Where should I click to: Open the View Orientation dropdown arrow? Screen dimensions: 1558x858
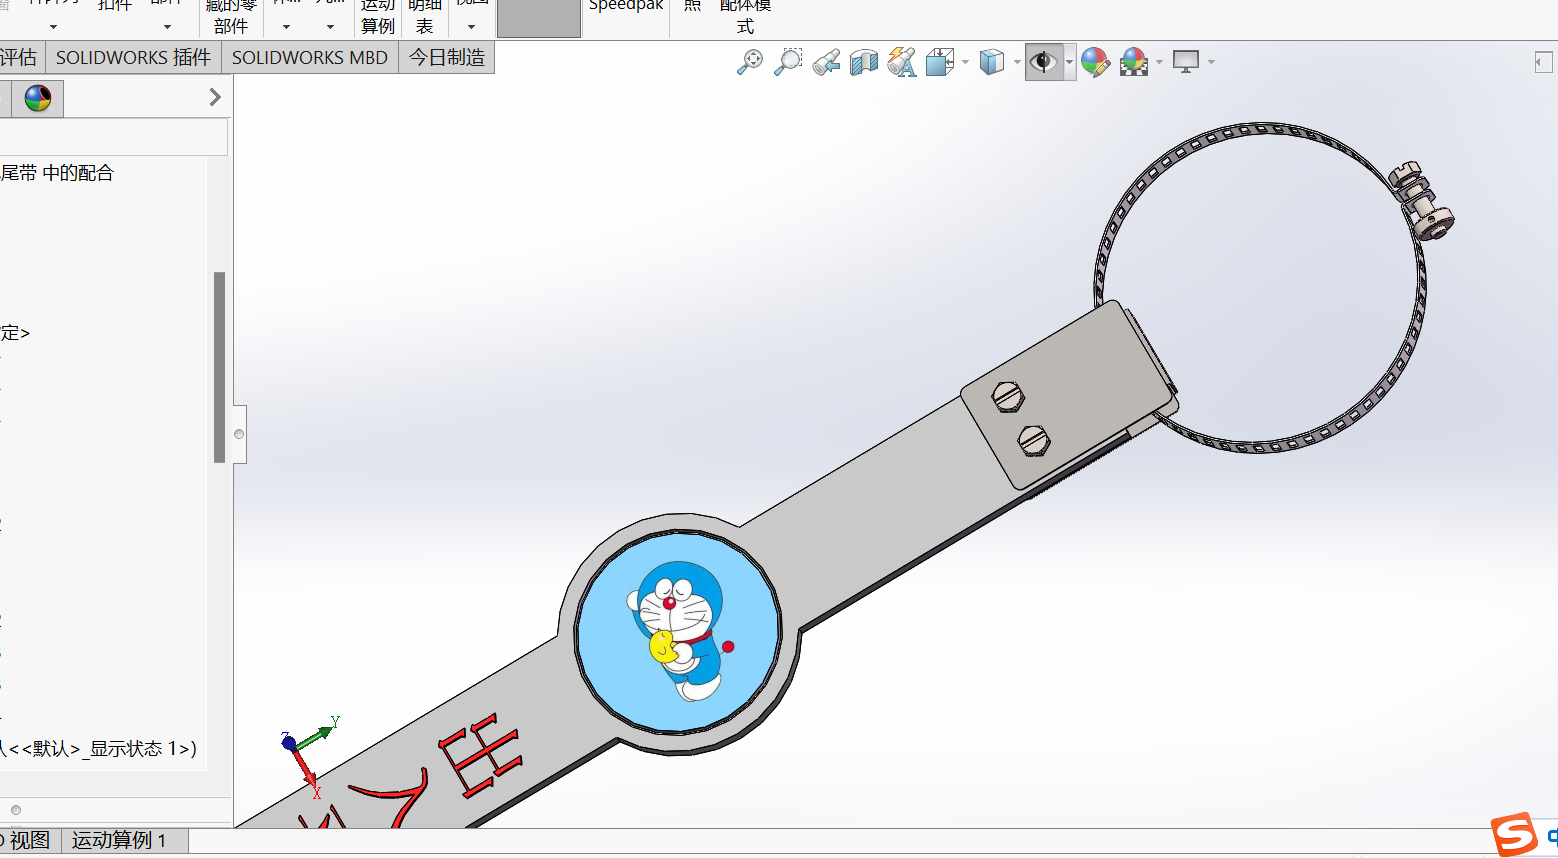(965, 62)
